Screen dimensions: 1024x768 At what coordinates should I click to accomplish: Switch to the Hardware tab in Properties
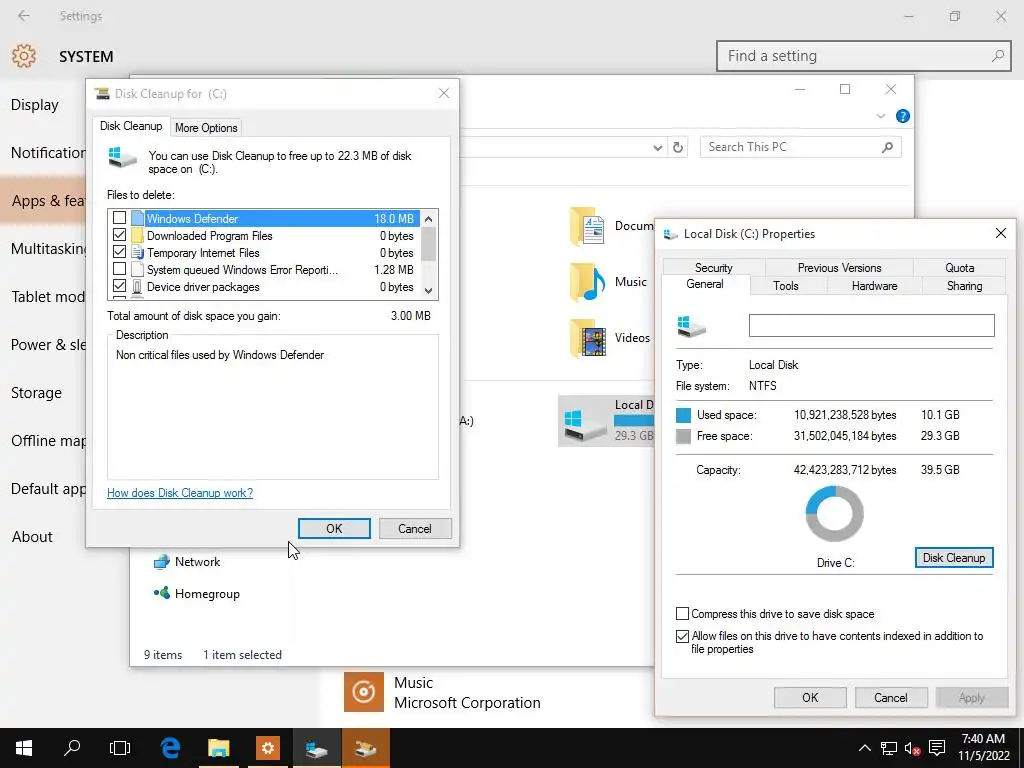[874, 286]
